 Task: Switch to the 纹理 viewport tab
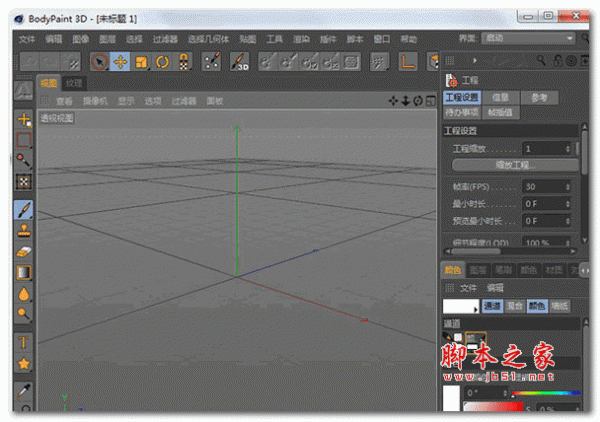[x=75, y=83]
